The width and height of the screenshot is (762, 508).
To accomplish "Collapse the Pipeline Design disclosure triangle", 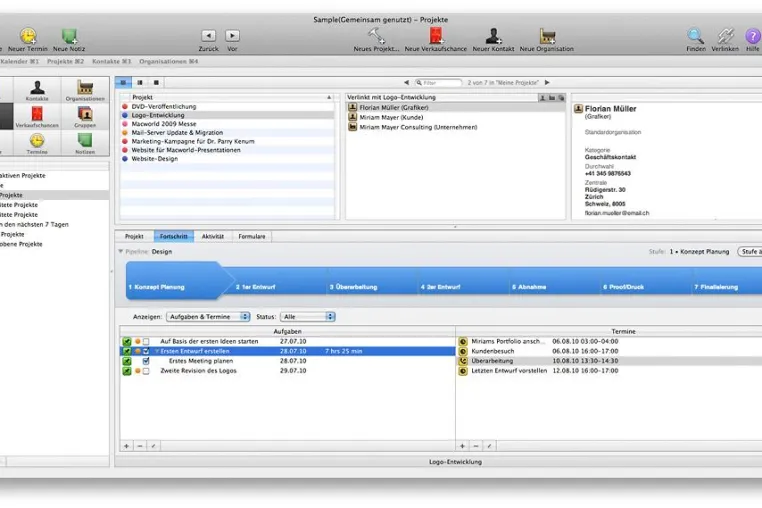I will (121, 251).
